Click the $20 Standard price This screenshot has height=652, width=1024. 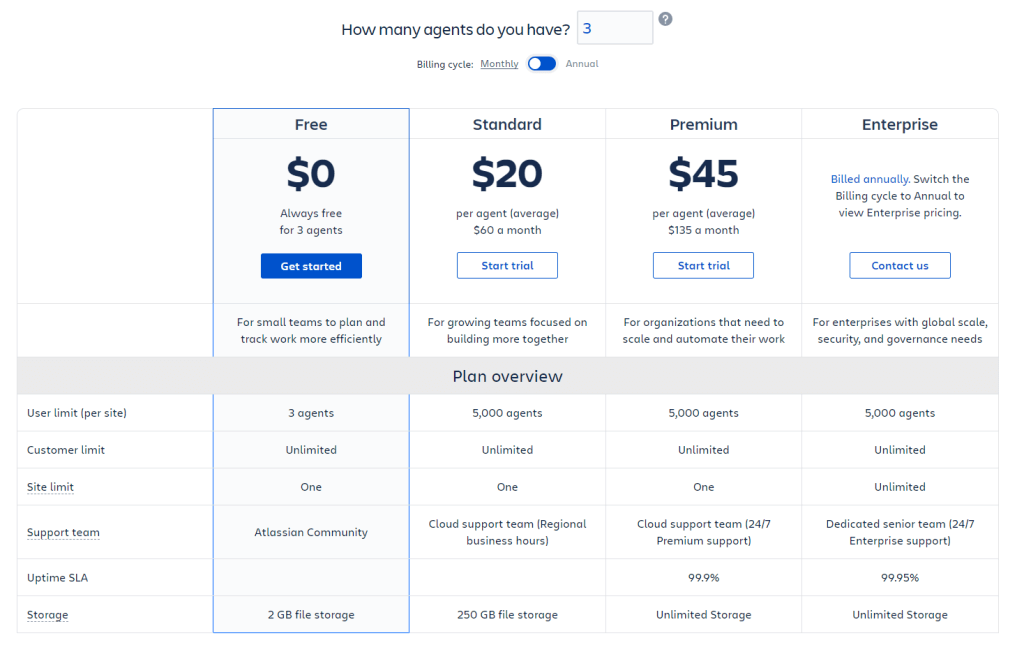tap(507, 174)
